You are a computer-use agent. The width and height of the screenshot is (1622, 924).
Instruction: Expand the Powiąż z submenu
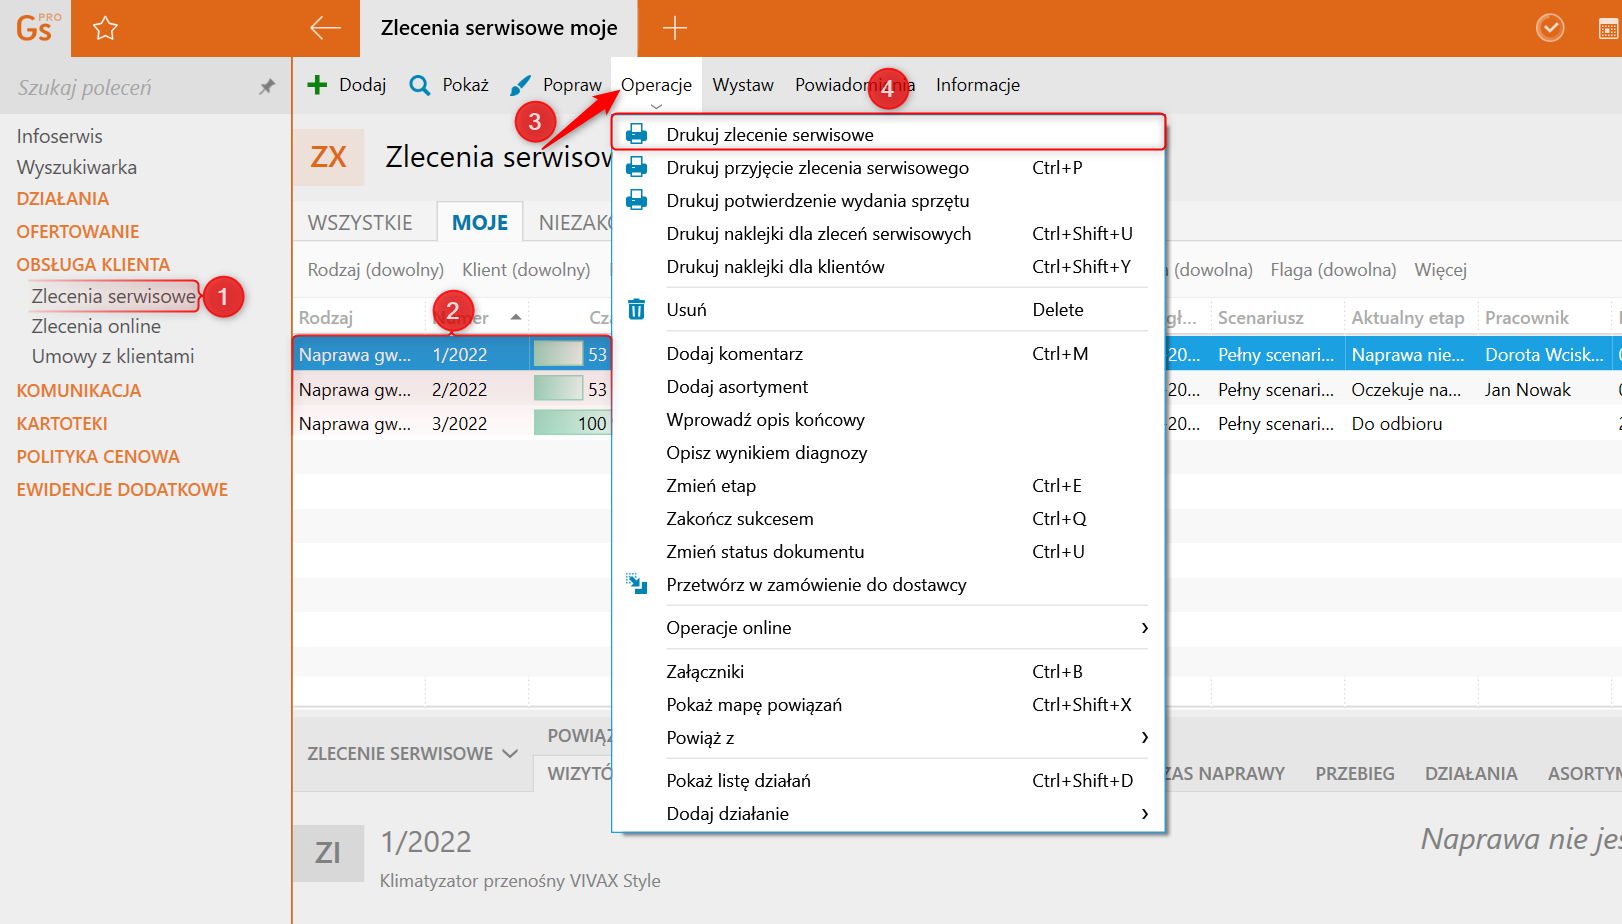tap(1145, 737)
